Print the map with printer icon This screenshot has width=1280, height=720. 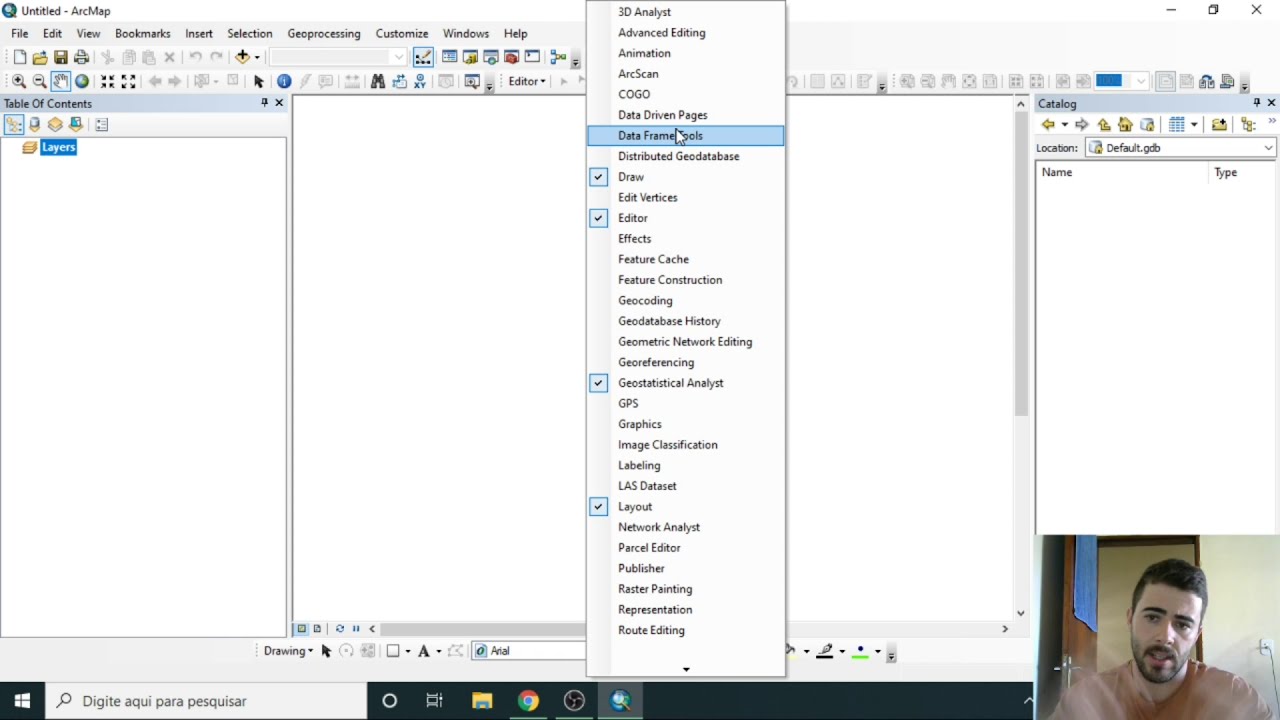point(81,57)
